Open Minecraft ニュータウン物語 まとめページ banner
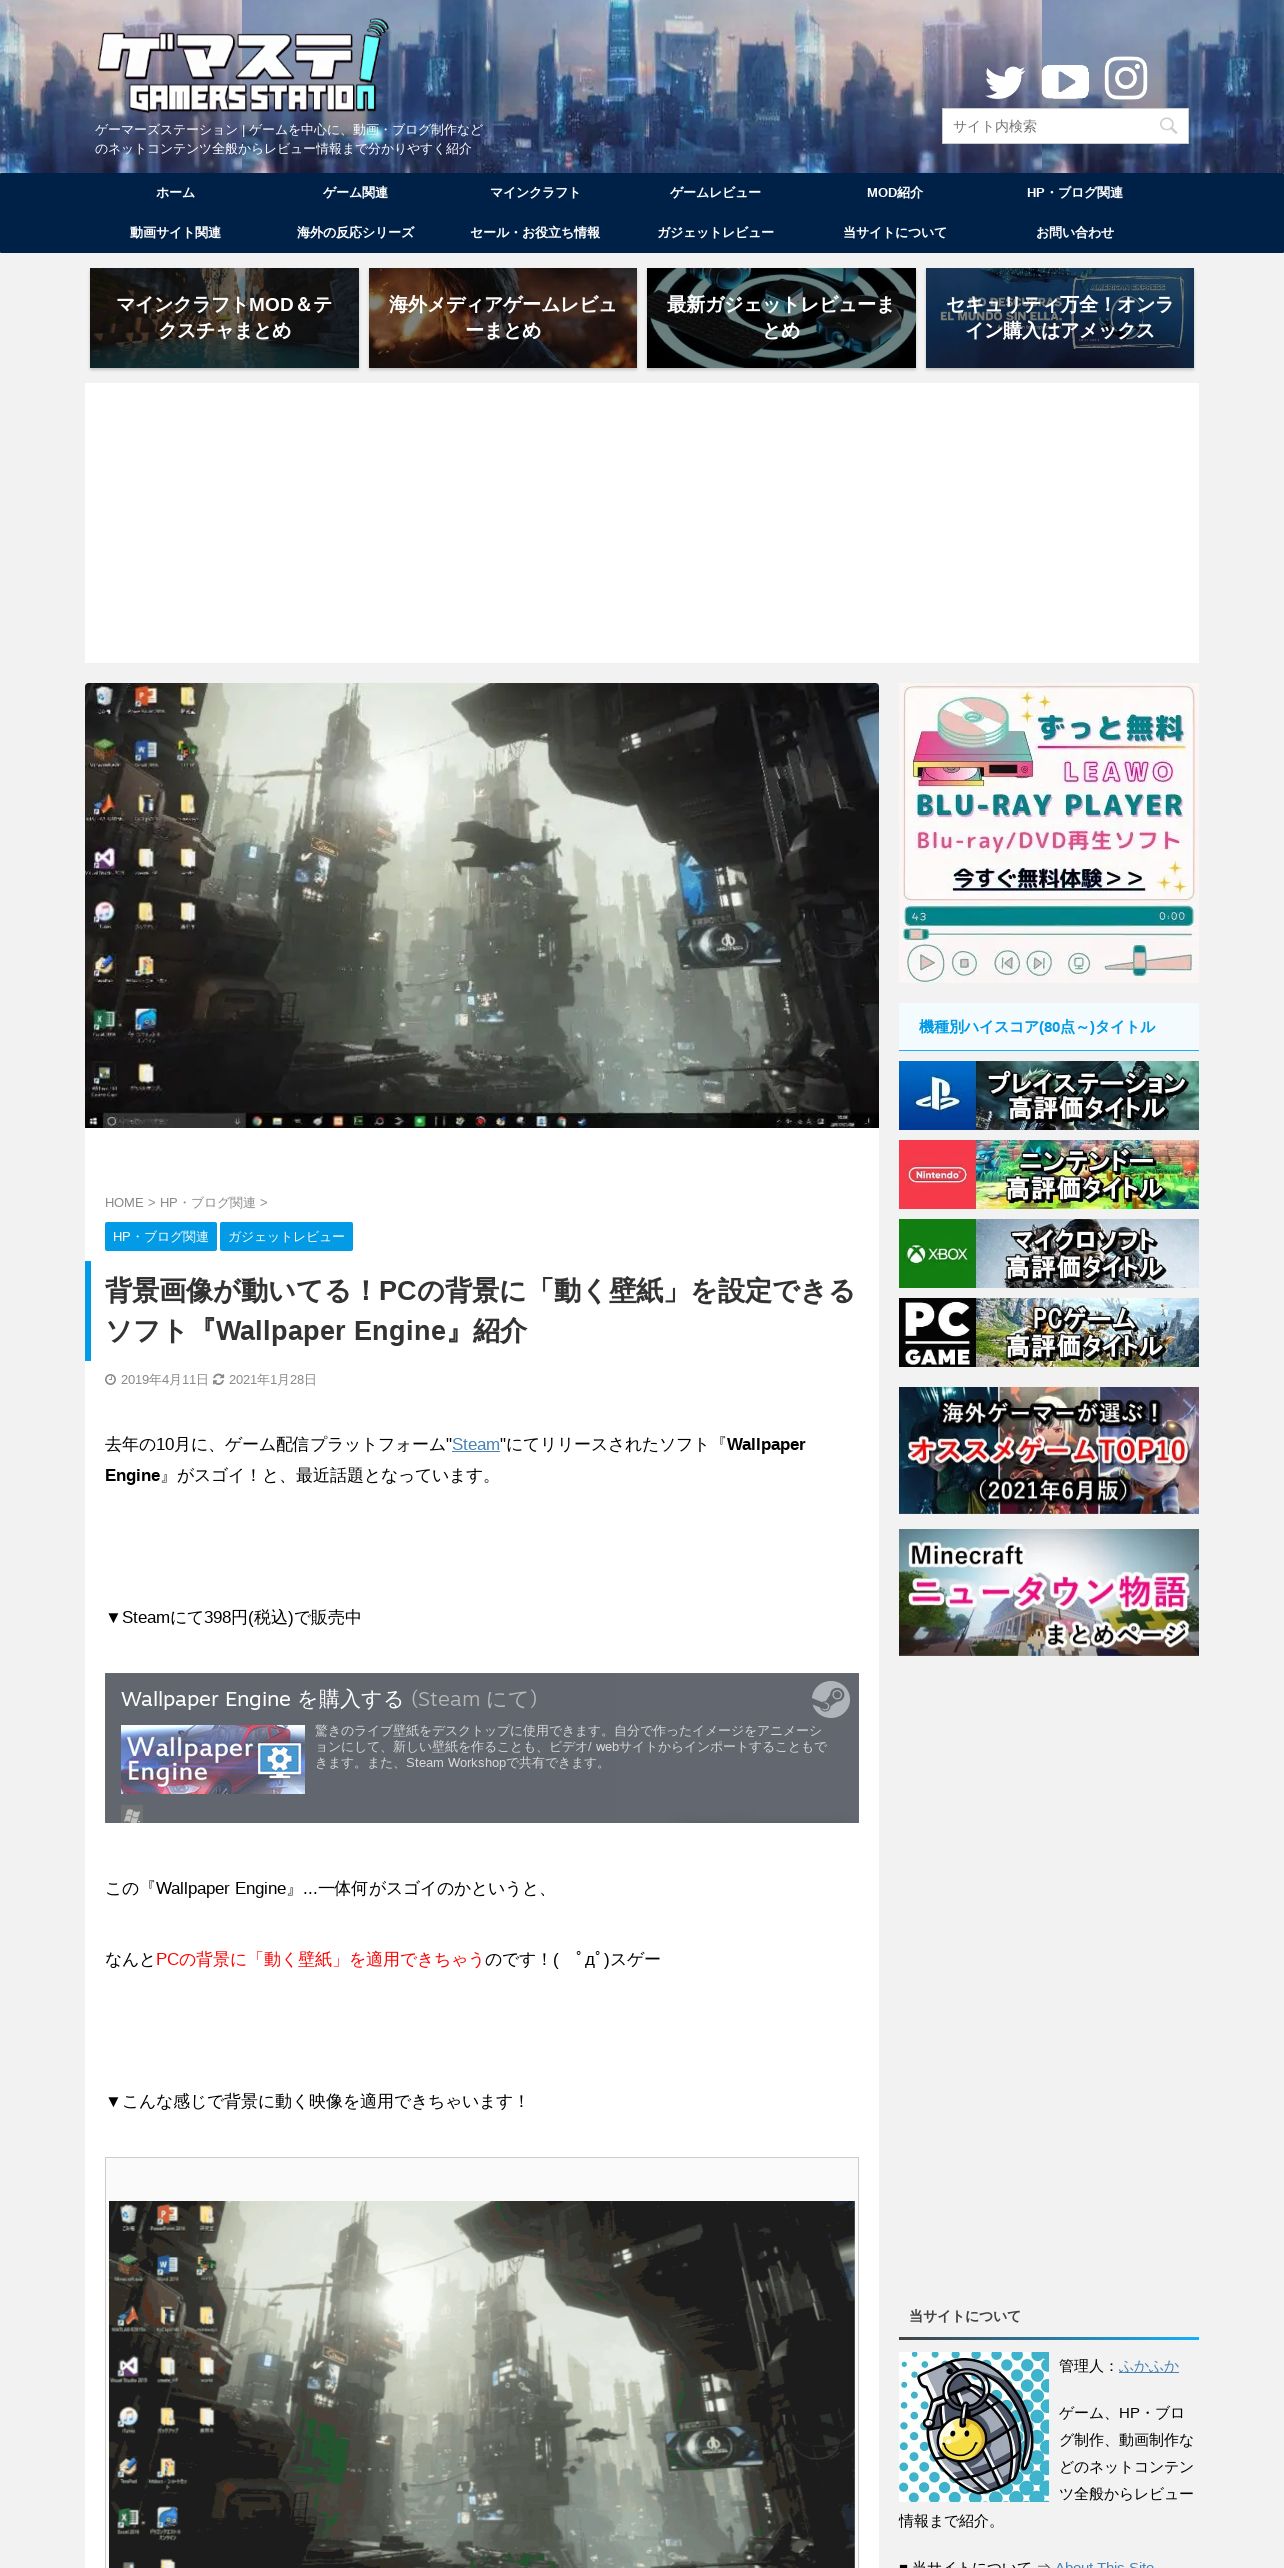The height and width of the screenshot is (2568, 1284). pyautogui.click(x=1049, y=1592)
